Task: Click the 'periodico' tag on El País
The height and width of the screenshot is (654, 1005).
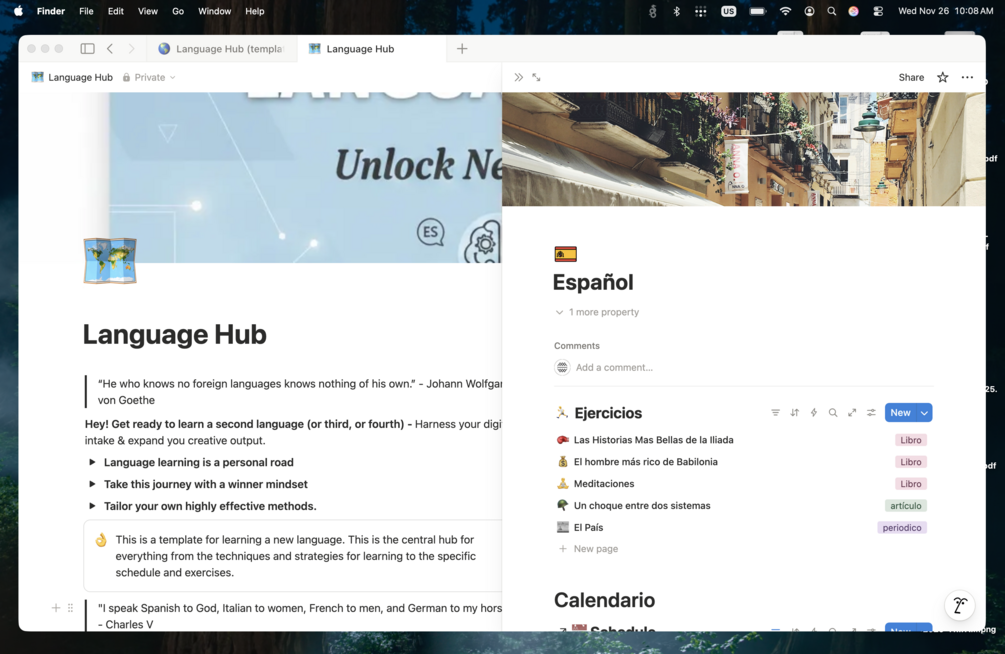Action: [901, 528]
